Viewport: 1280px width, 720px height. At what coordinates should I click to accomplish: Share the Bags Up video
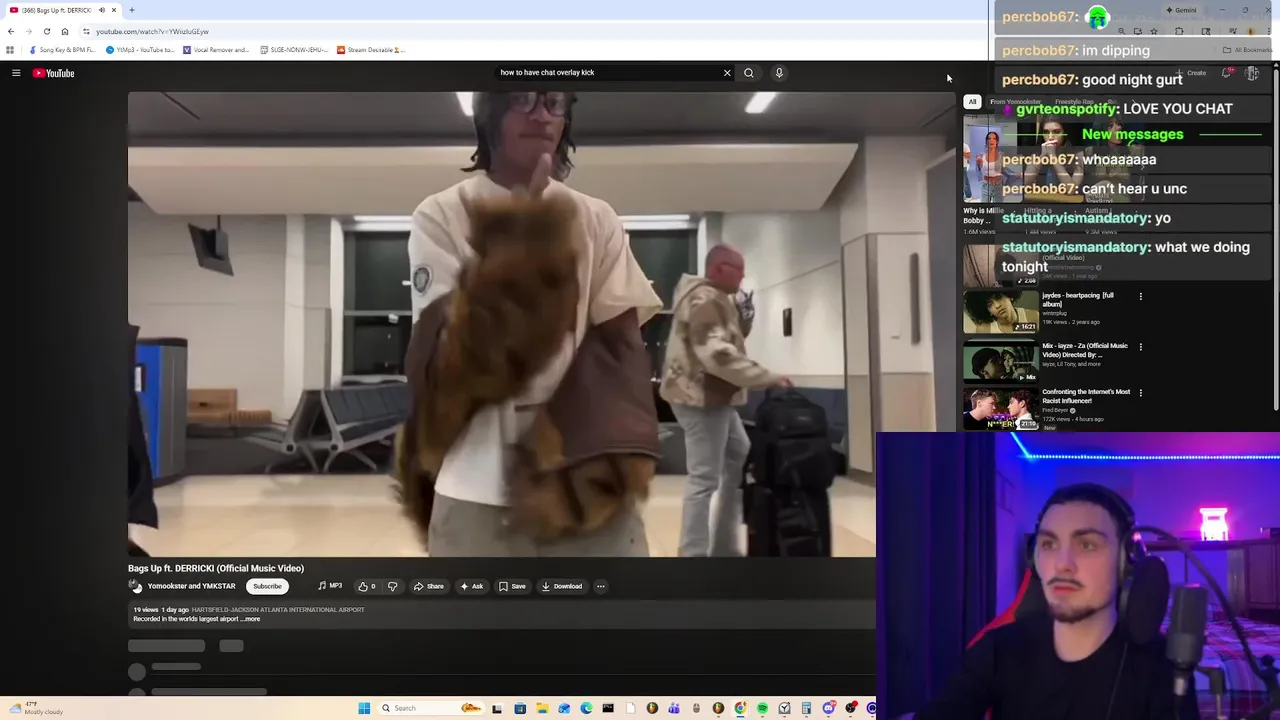click(x=429, y=586)
